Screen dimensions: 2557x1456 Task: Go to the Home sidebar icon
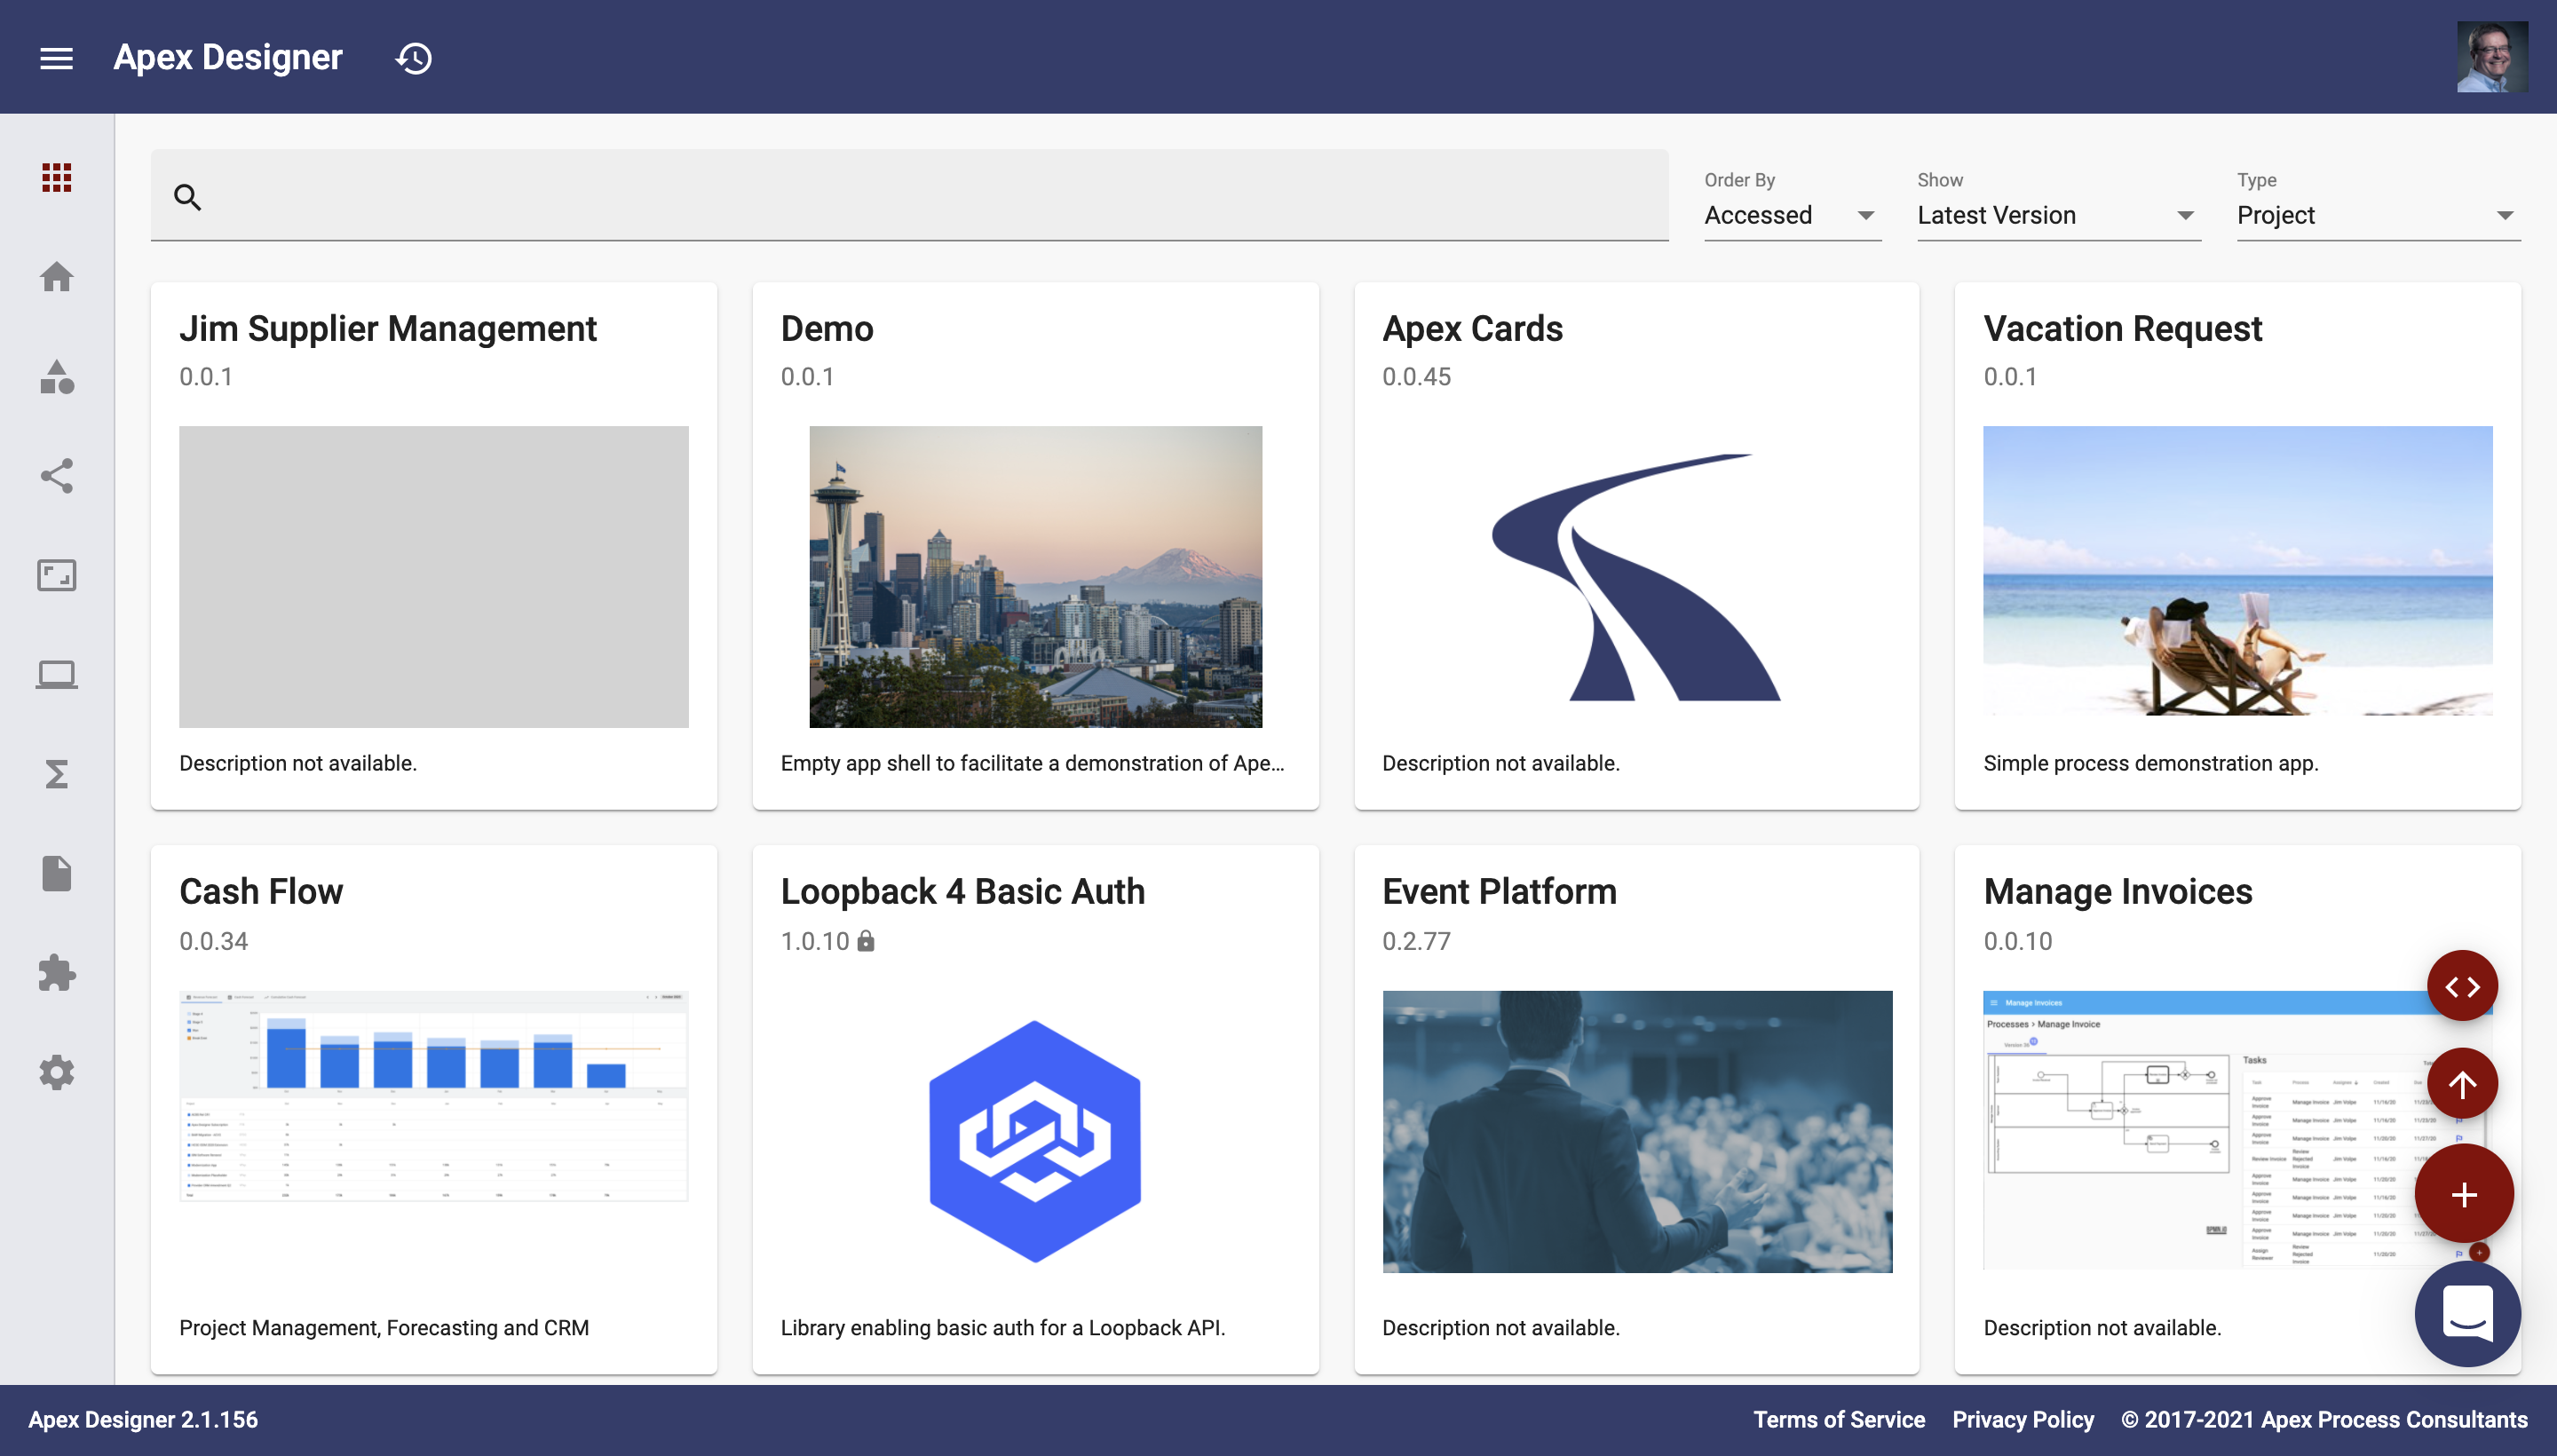[56, 277]
